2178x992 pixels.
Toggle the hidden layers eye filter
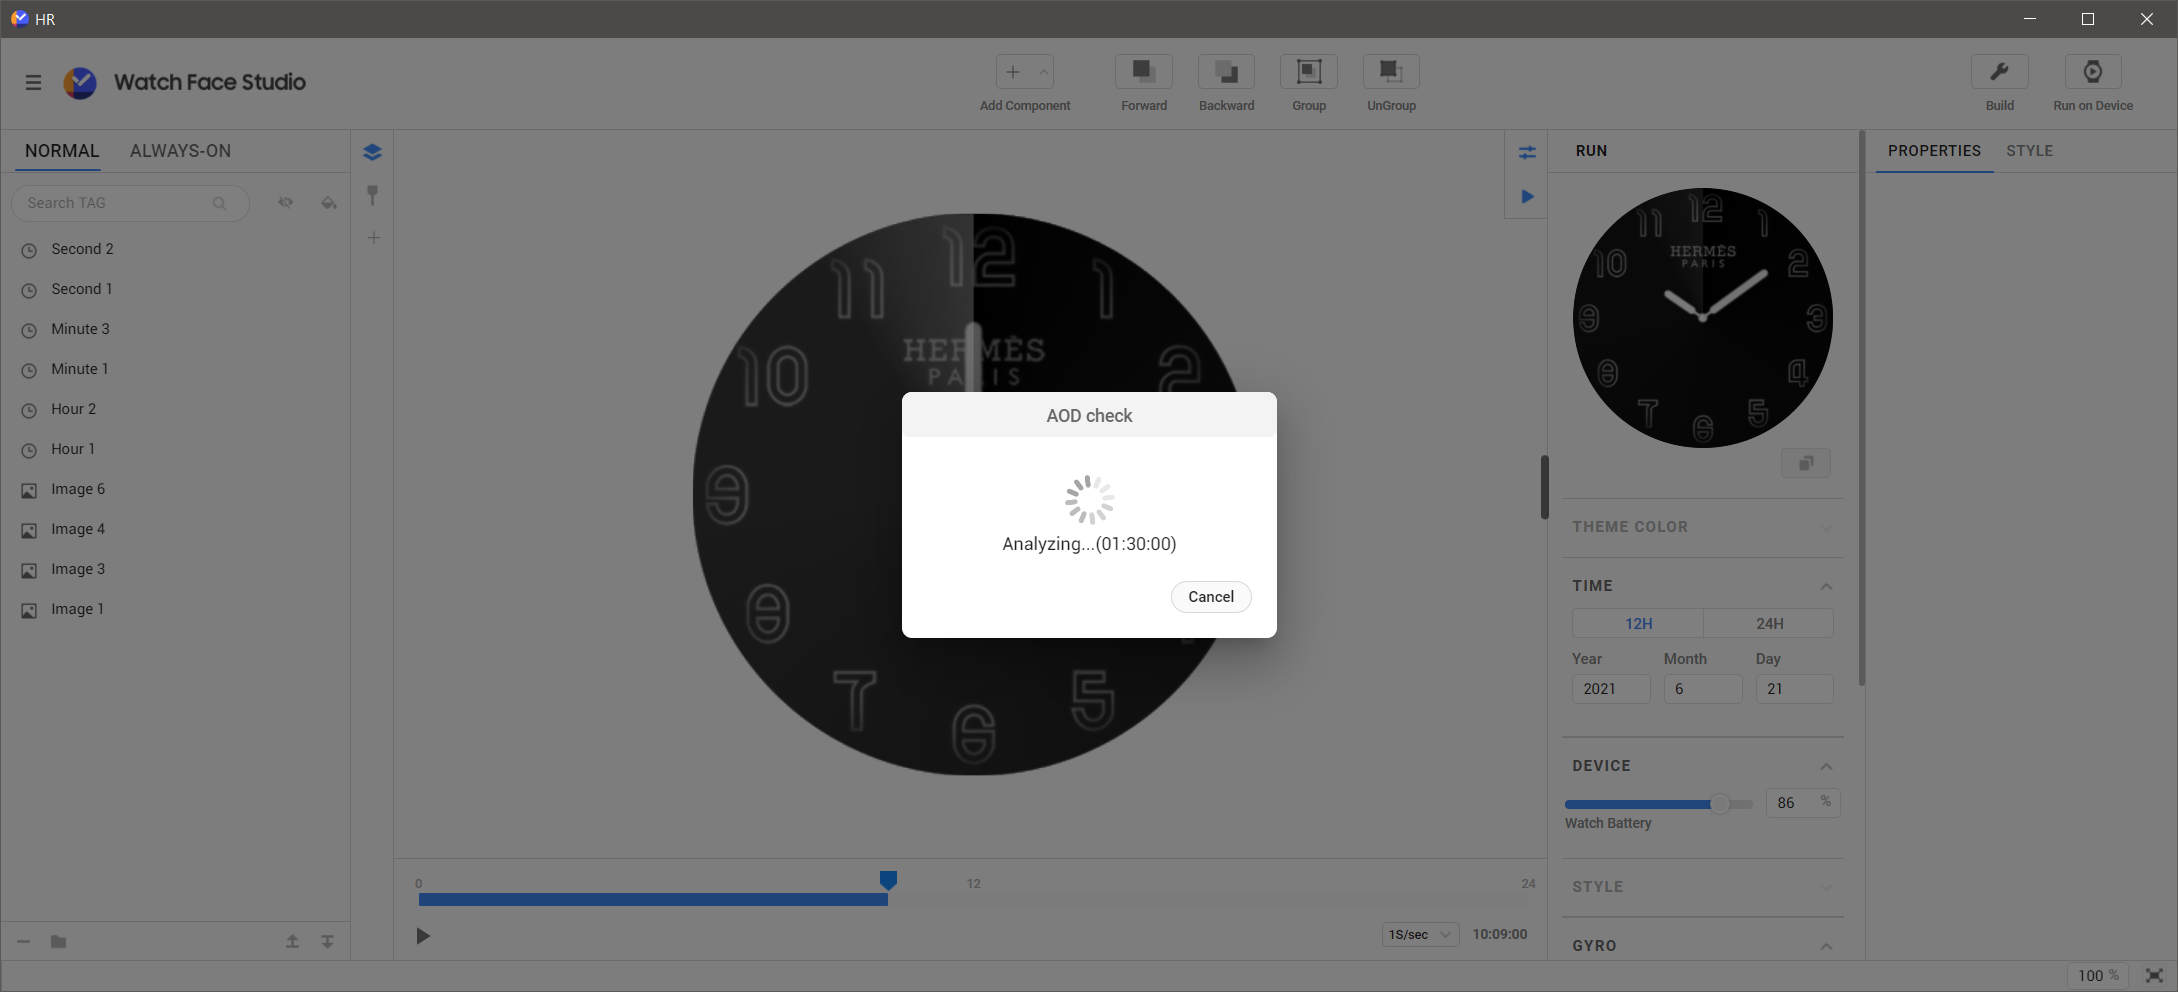(286, 203)
